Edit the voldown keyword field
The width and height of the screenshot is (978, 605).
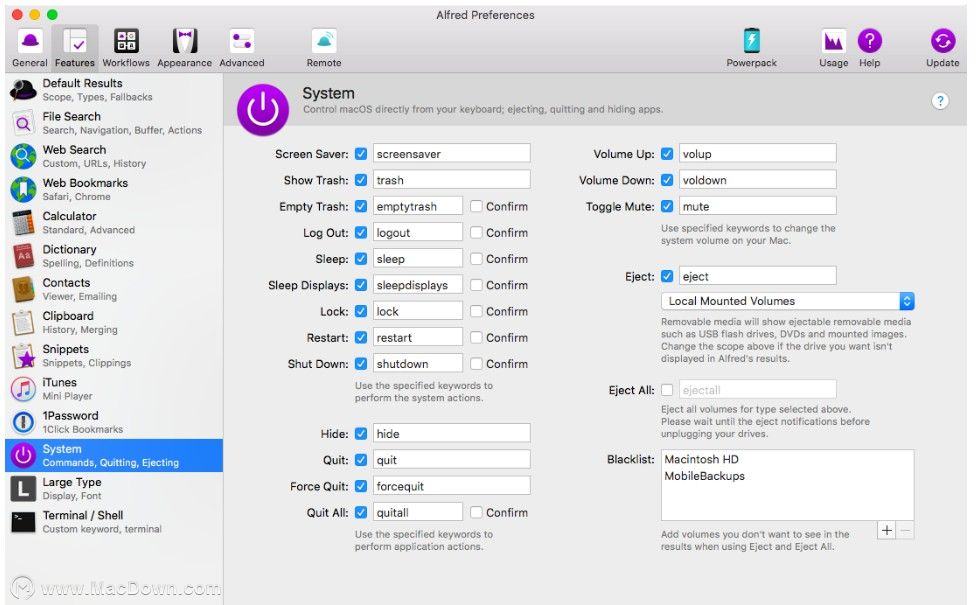758,180
